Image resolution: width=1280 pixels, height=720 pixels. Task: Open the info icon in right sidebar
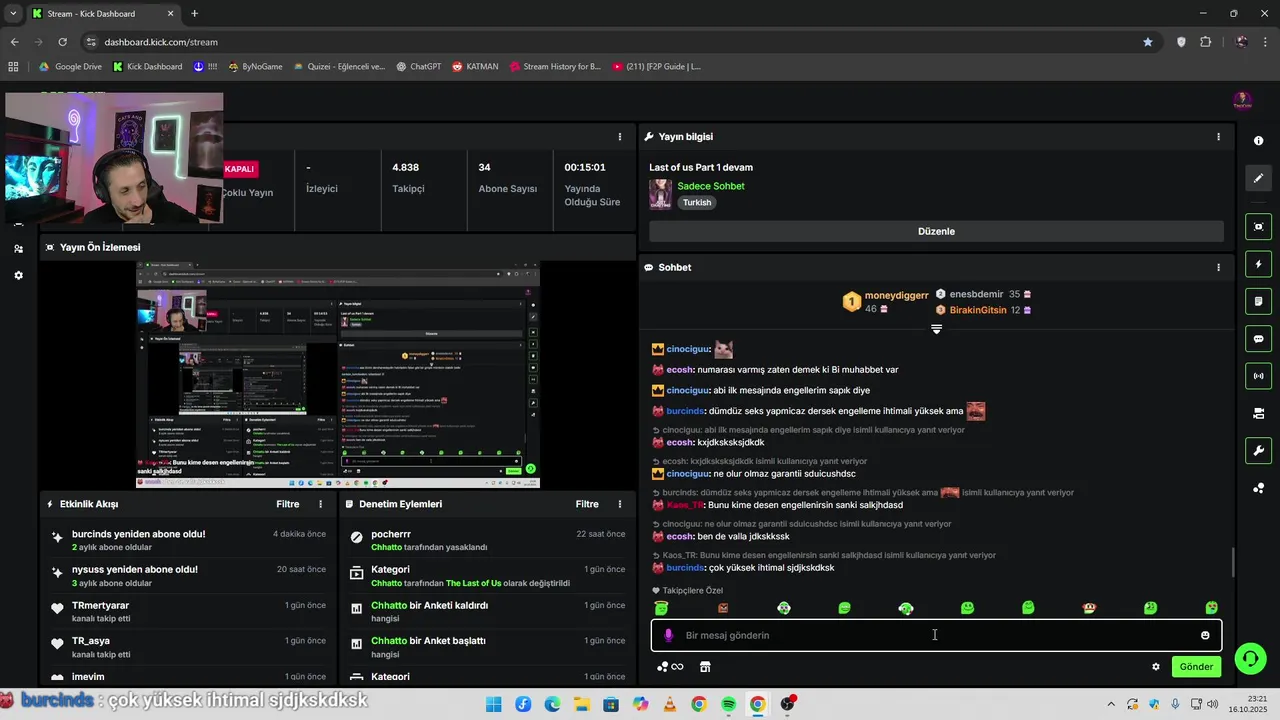[1258, 141]
